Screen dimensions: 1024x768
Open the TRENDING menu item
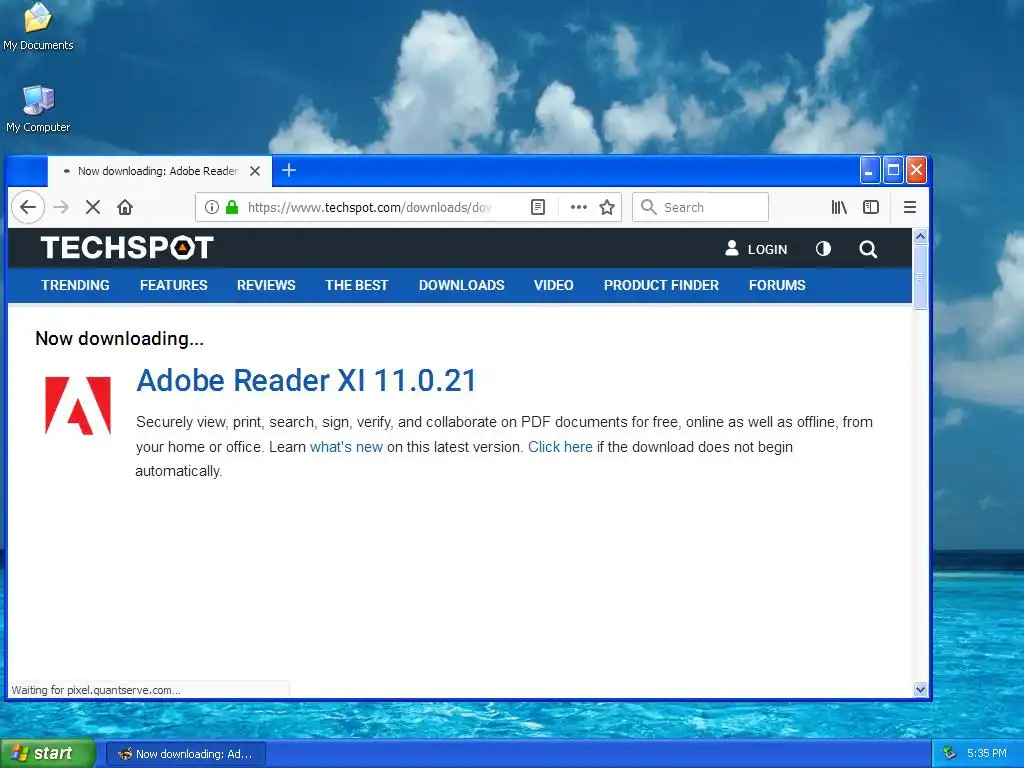click(75, 285)
